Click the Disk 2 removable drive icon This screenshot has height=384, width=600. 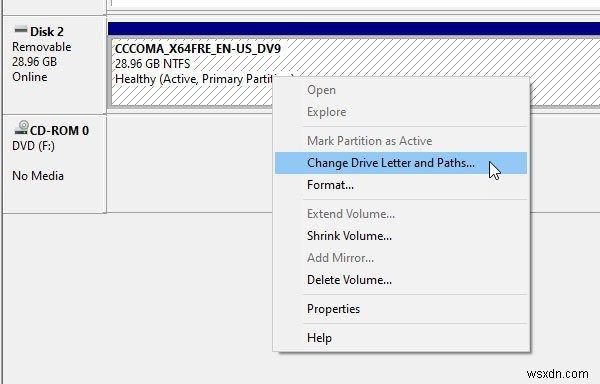click(x=21, y=29)
